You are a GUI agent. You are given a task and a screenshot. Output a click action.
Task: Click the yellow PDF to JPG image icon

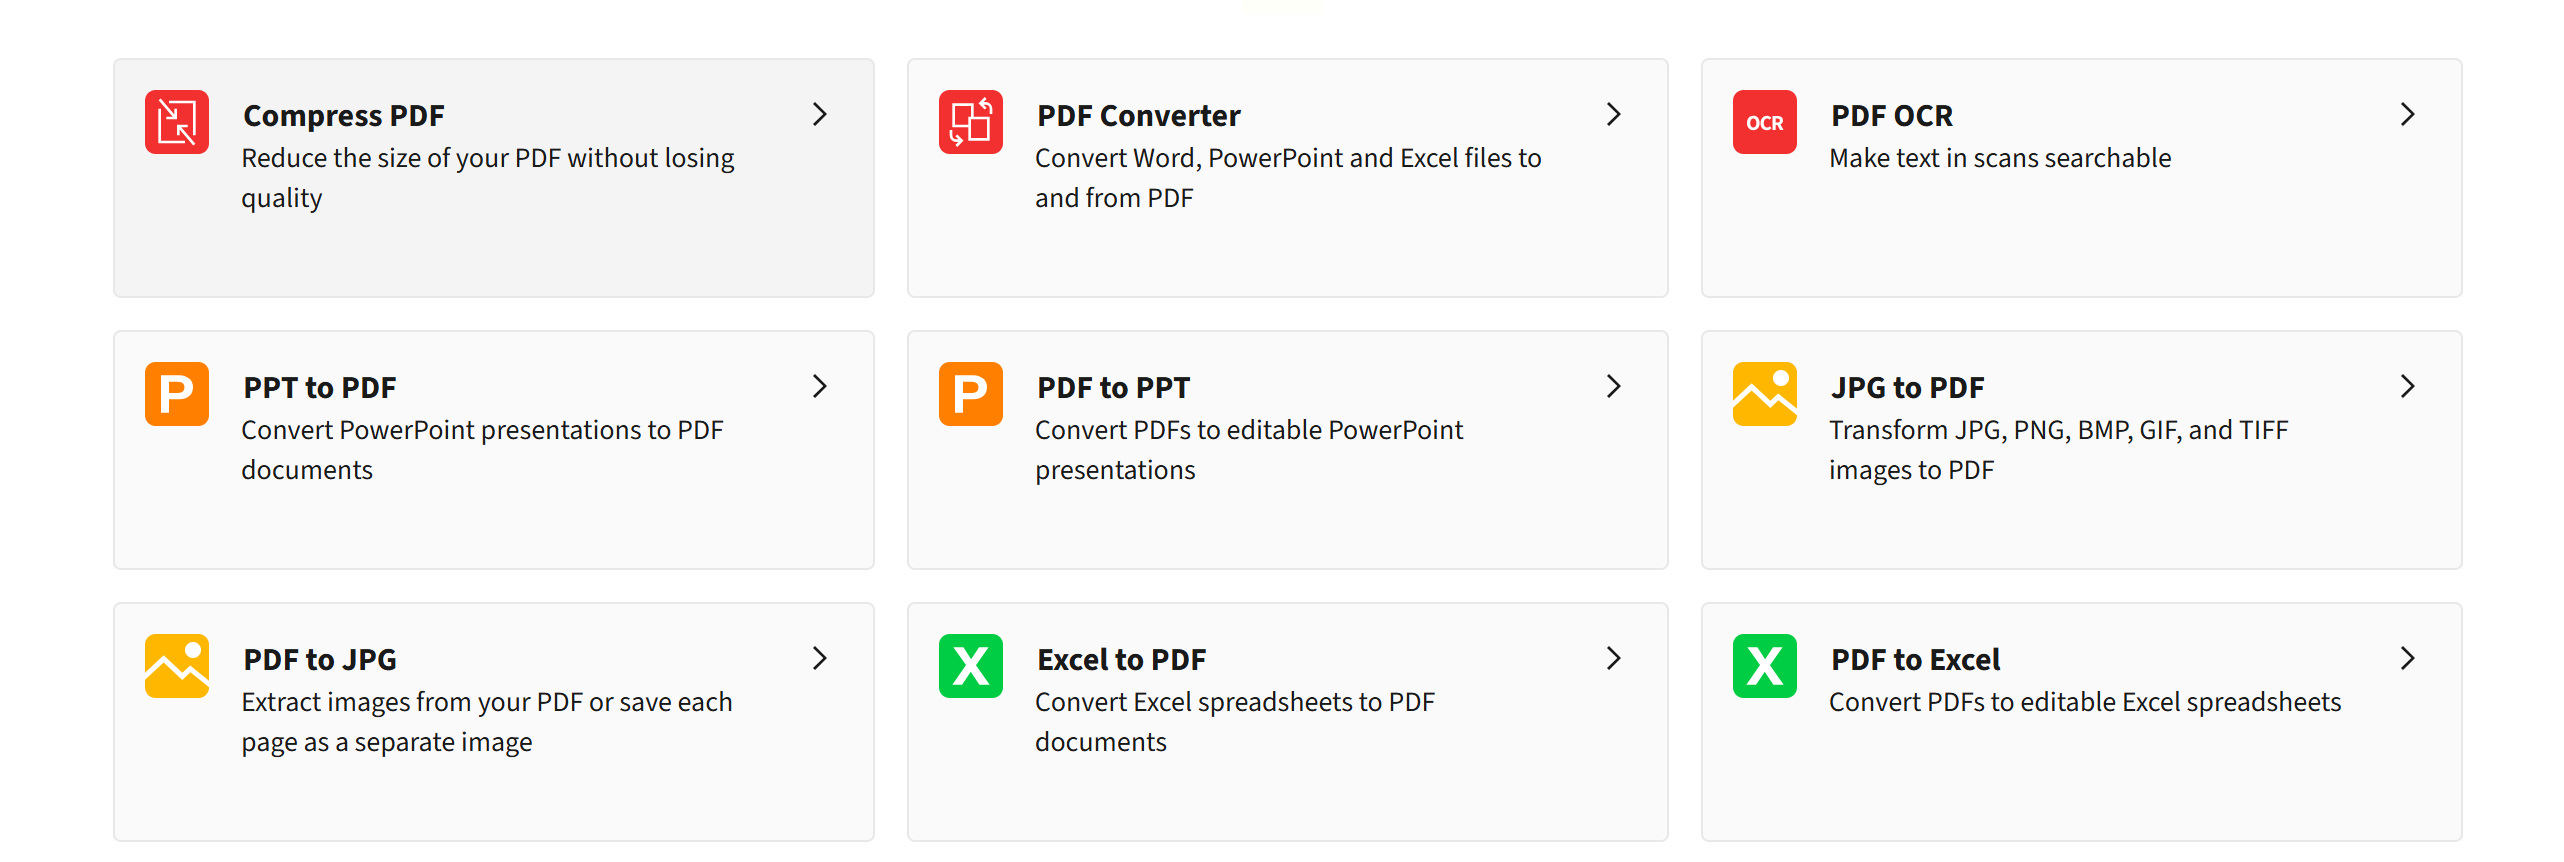177,666
